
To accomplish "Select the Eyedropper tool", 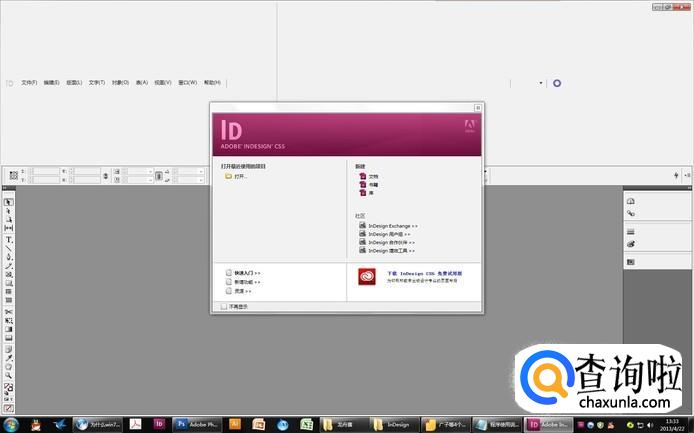I will (8, 358).
